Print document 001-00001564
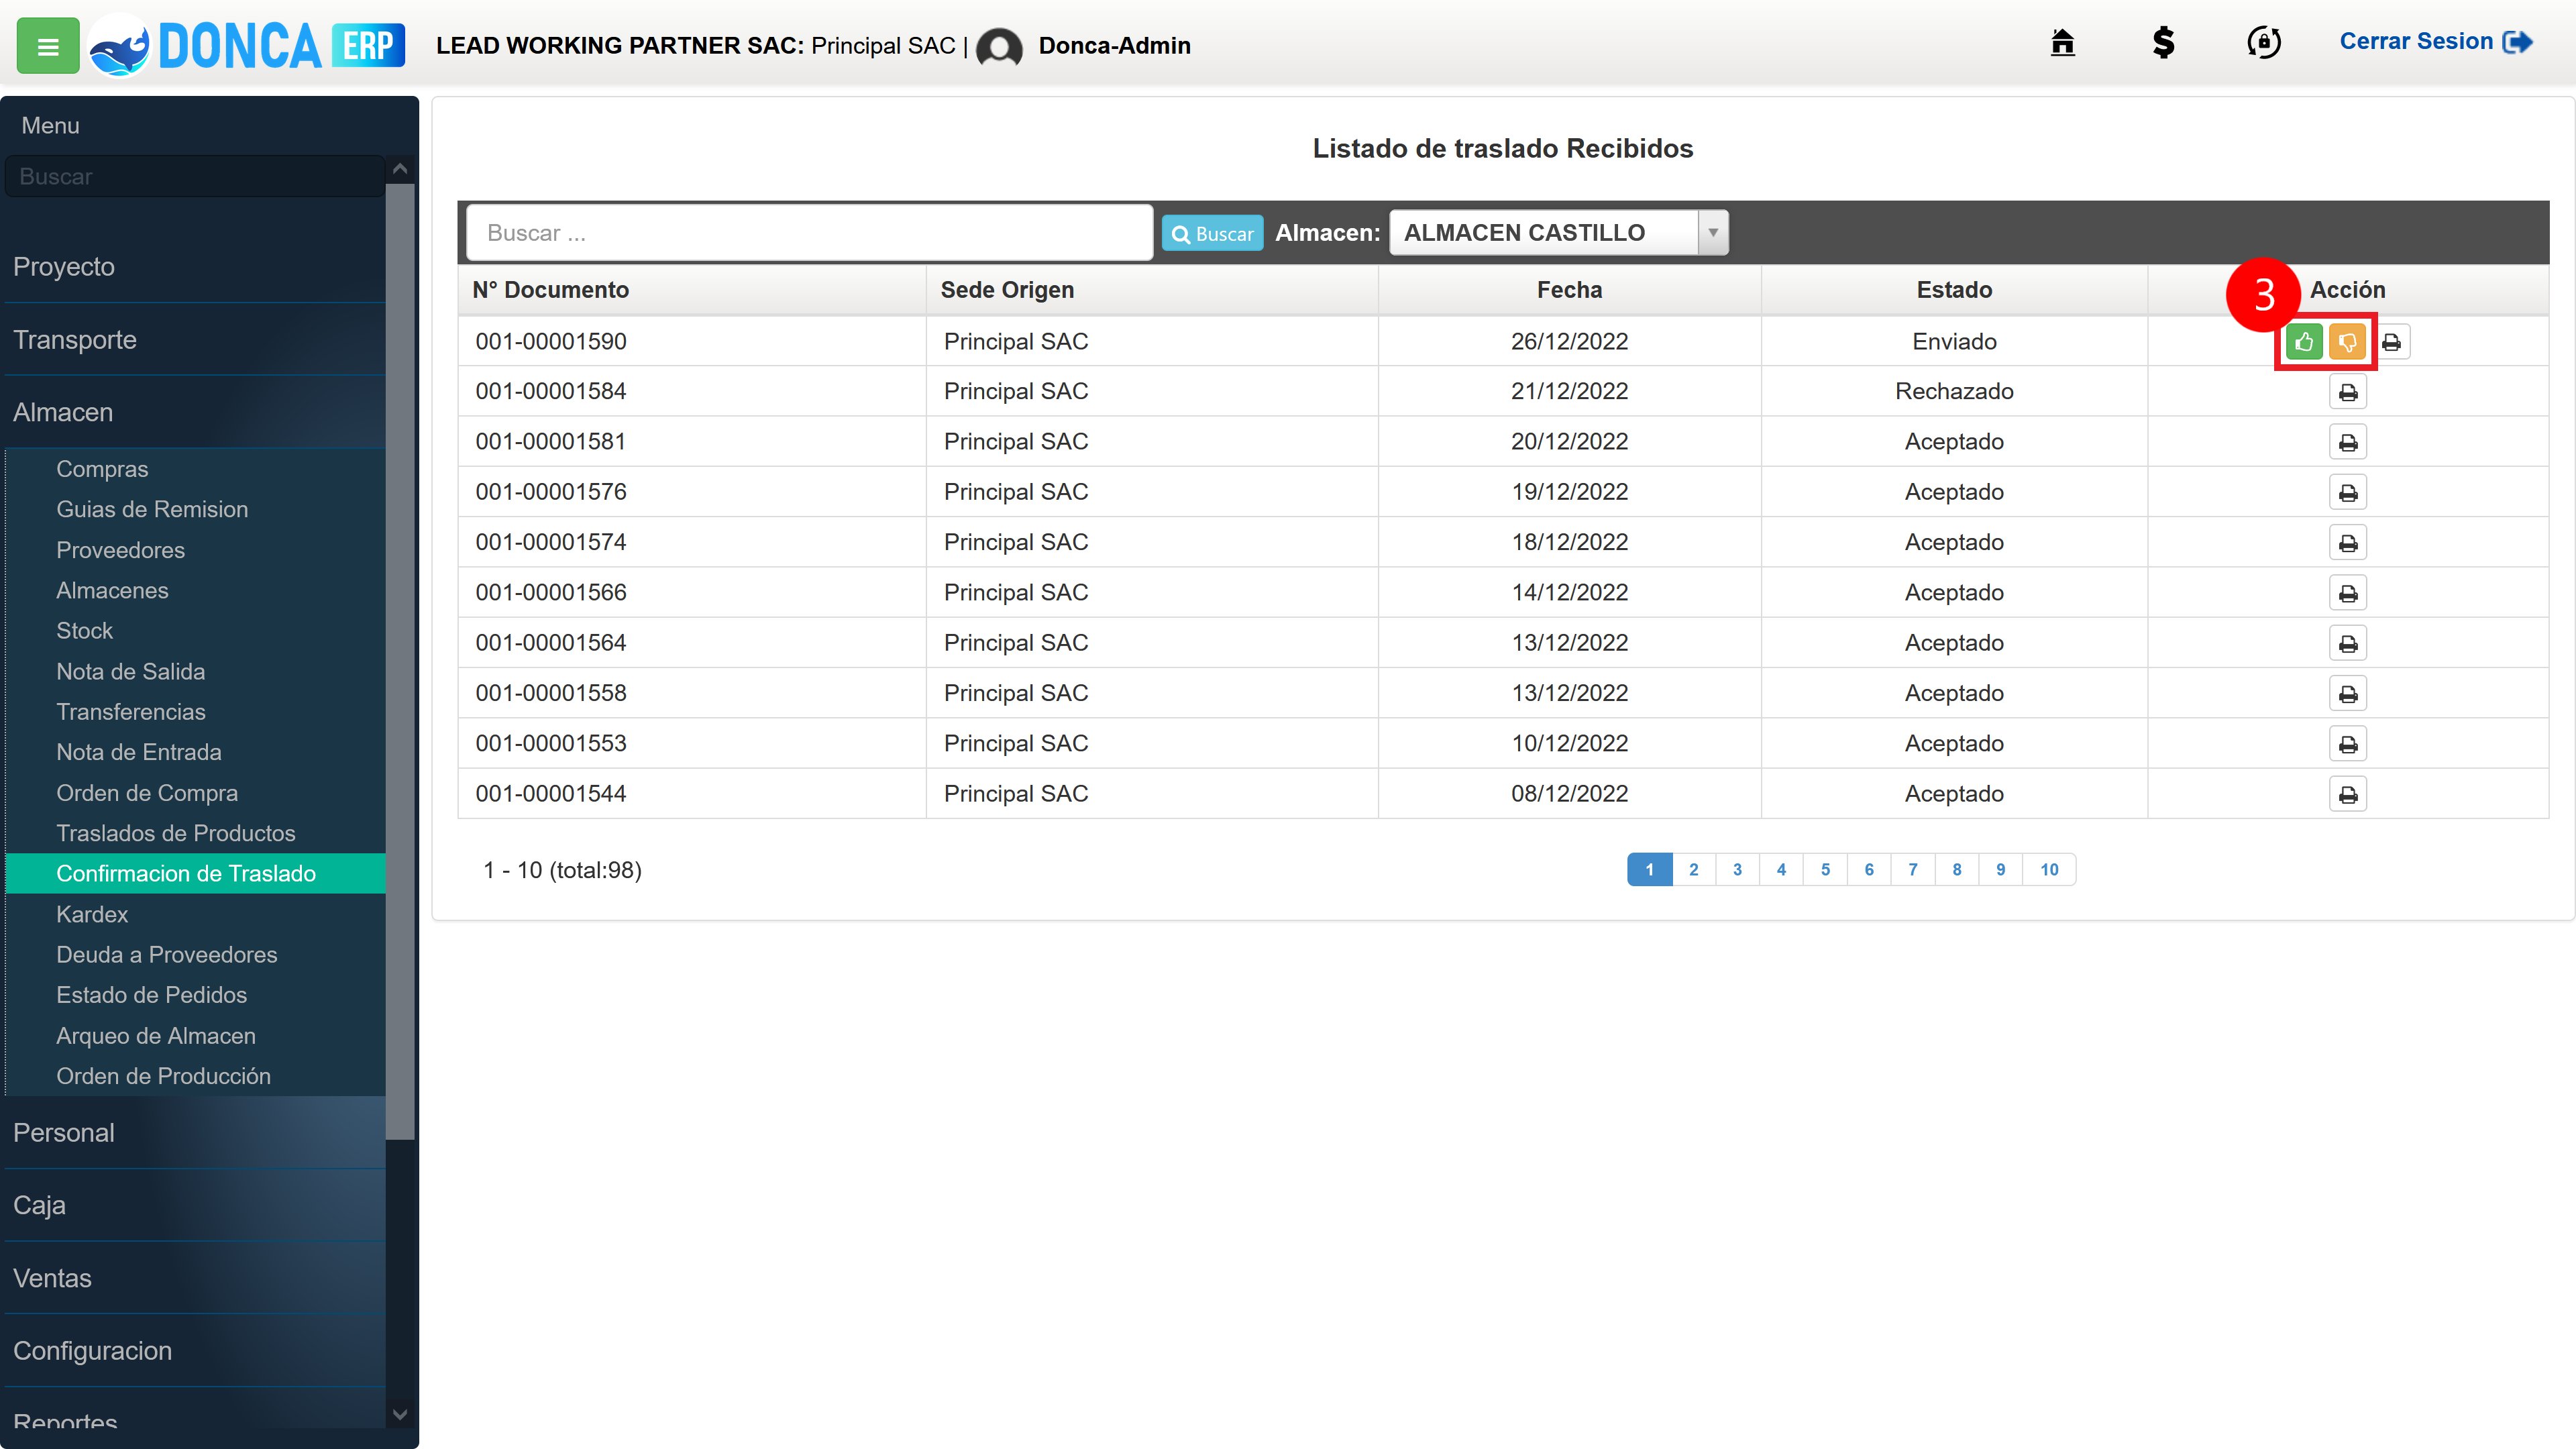Image resolution: width=2576 pixels, height=1449 pixels. 2348,643
